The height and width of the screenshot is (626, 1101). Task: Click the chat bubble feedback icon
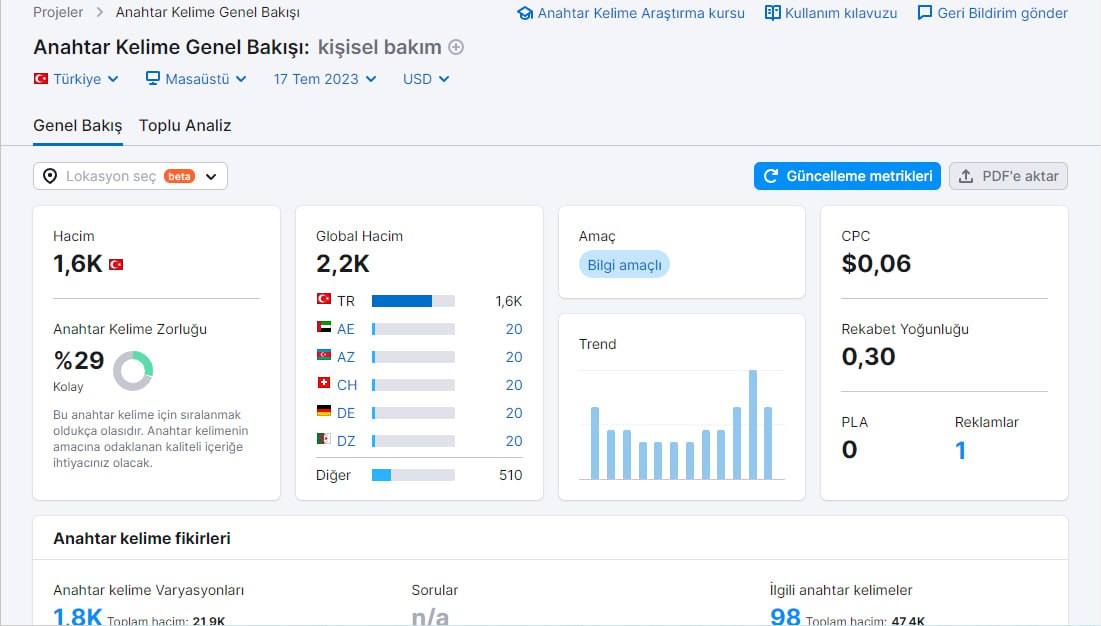(925, 13)
